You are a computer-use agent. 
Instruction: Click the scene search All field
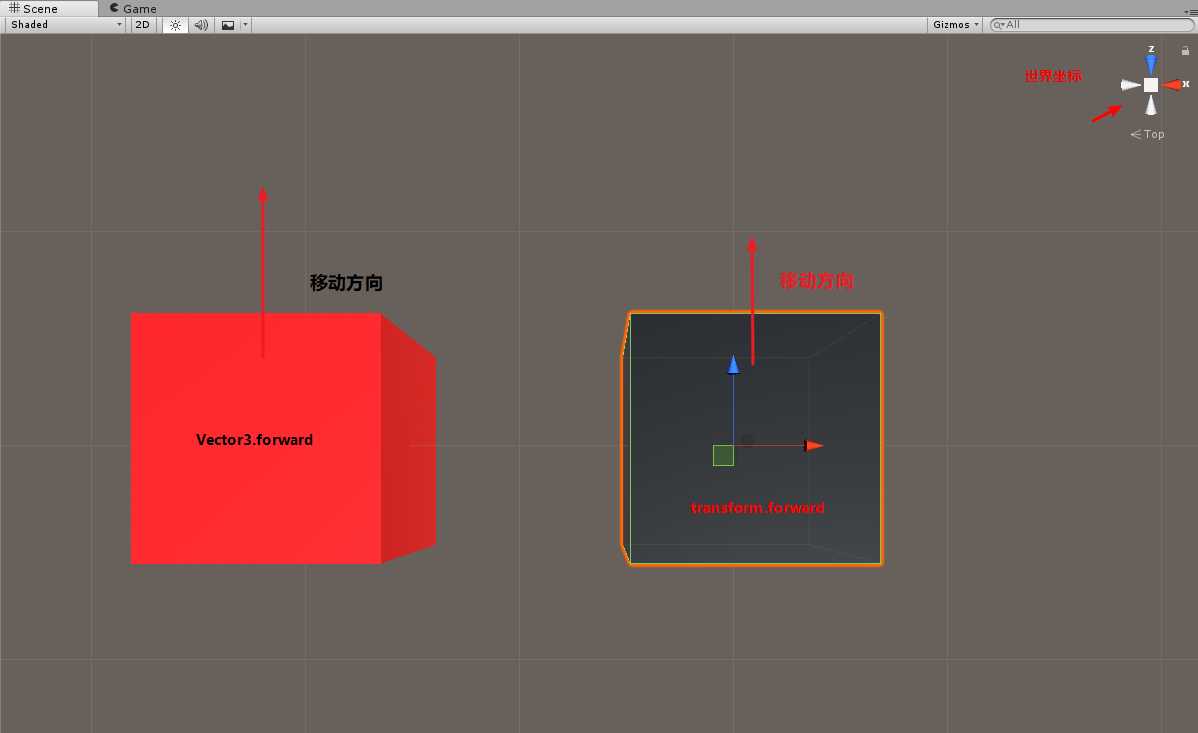(1092, 24)
